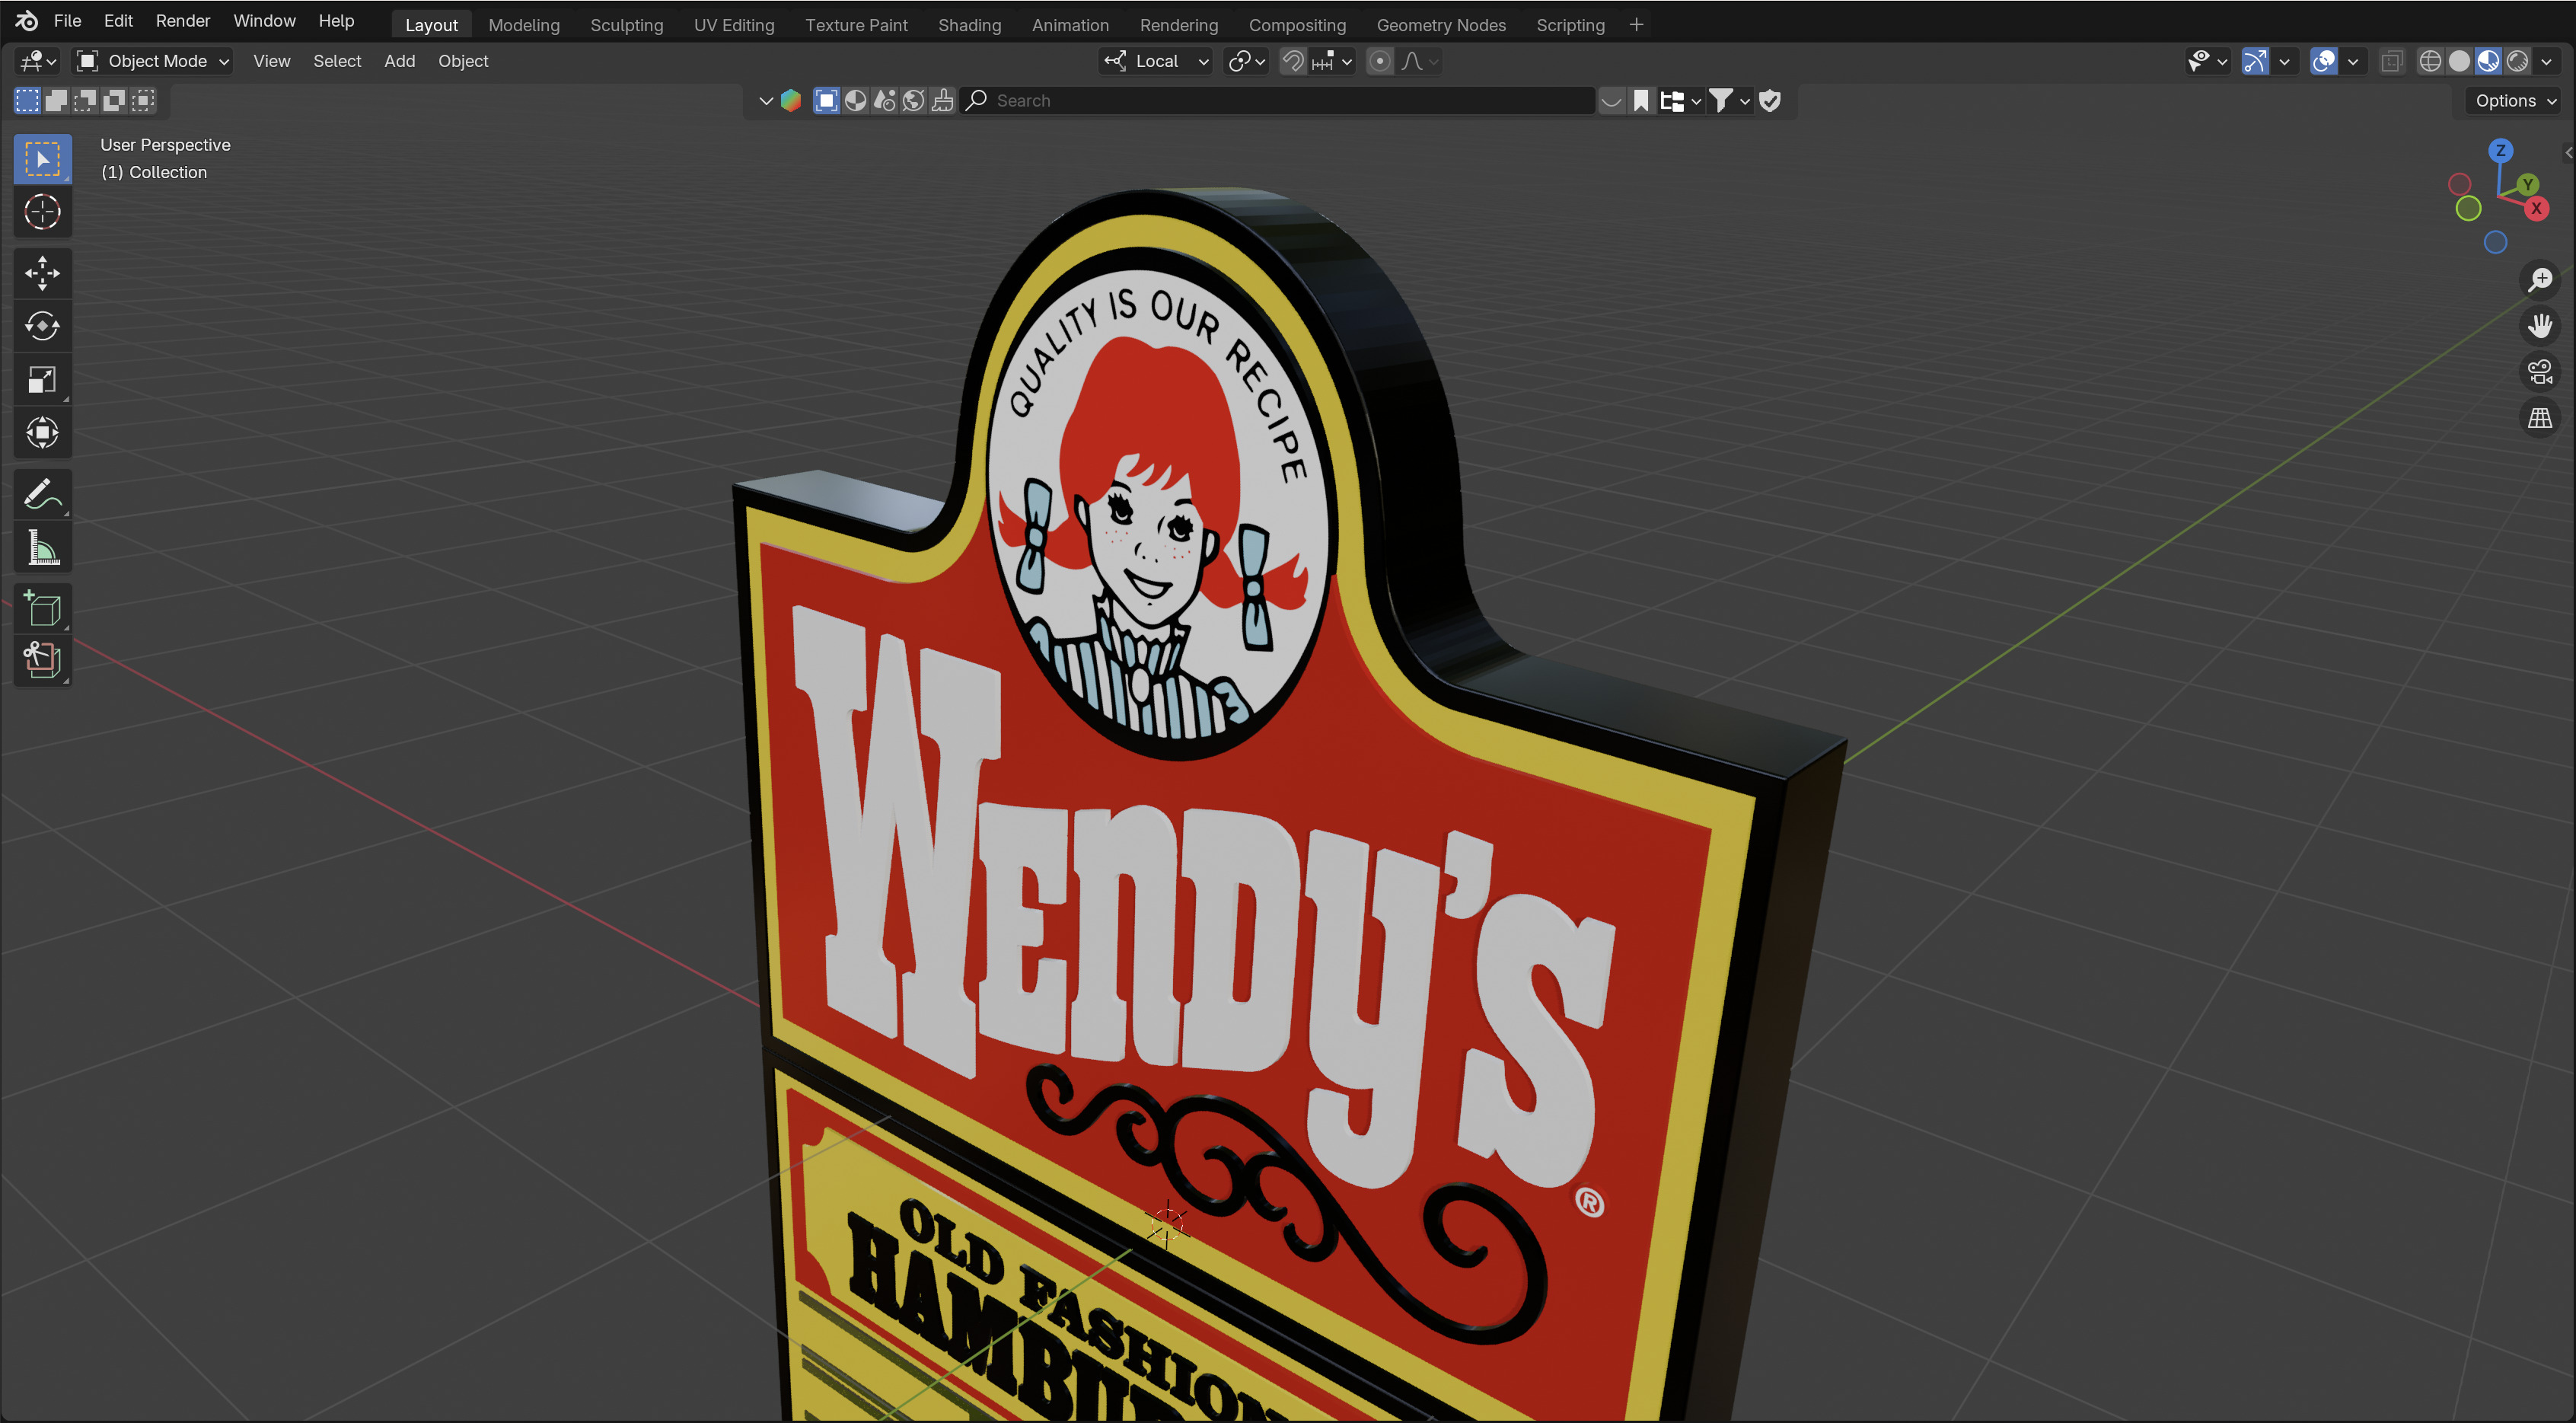
Task: Click the pan hand viewport icon
Action: pos(2540,325)
